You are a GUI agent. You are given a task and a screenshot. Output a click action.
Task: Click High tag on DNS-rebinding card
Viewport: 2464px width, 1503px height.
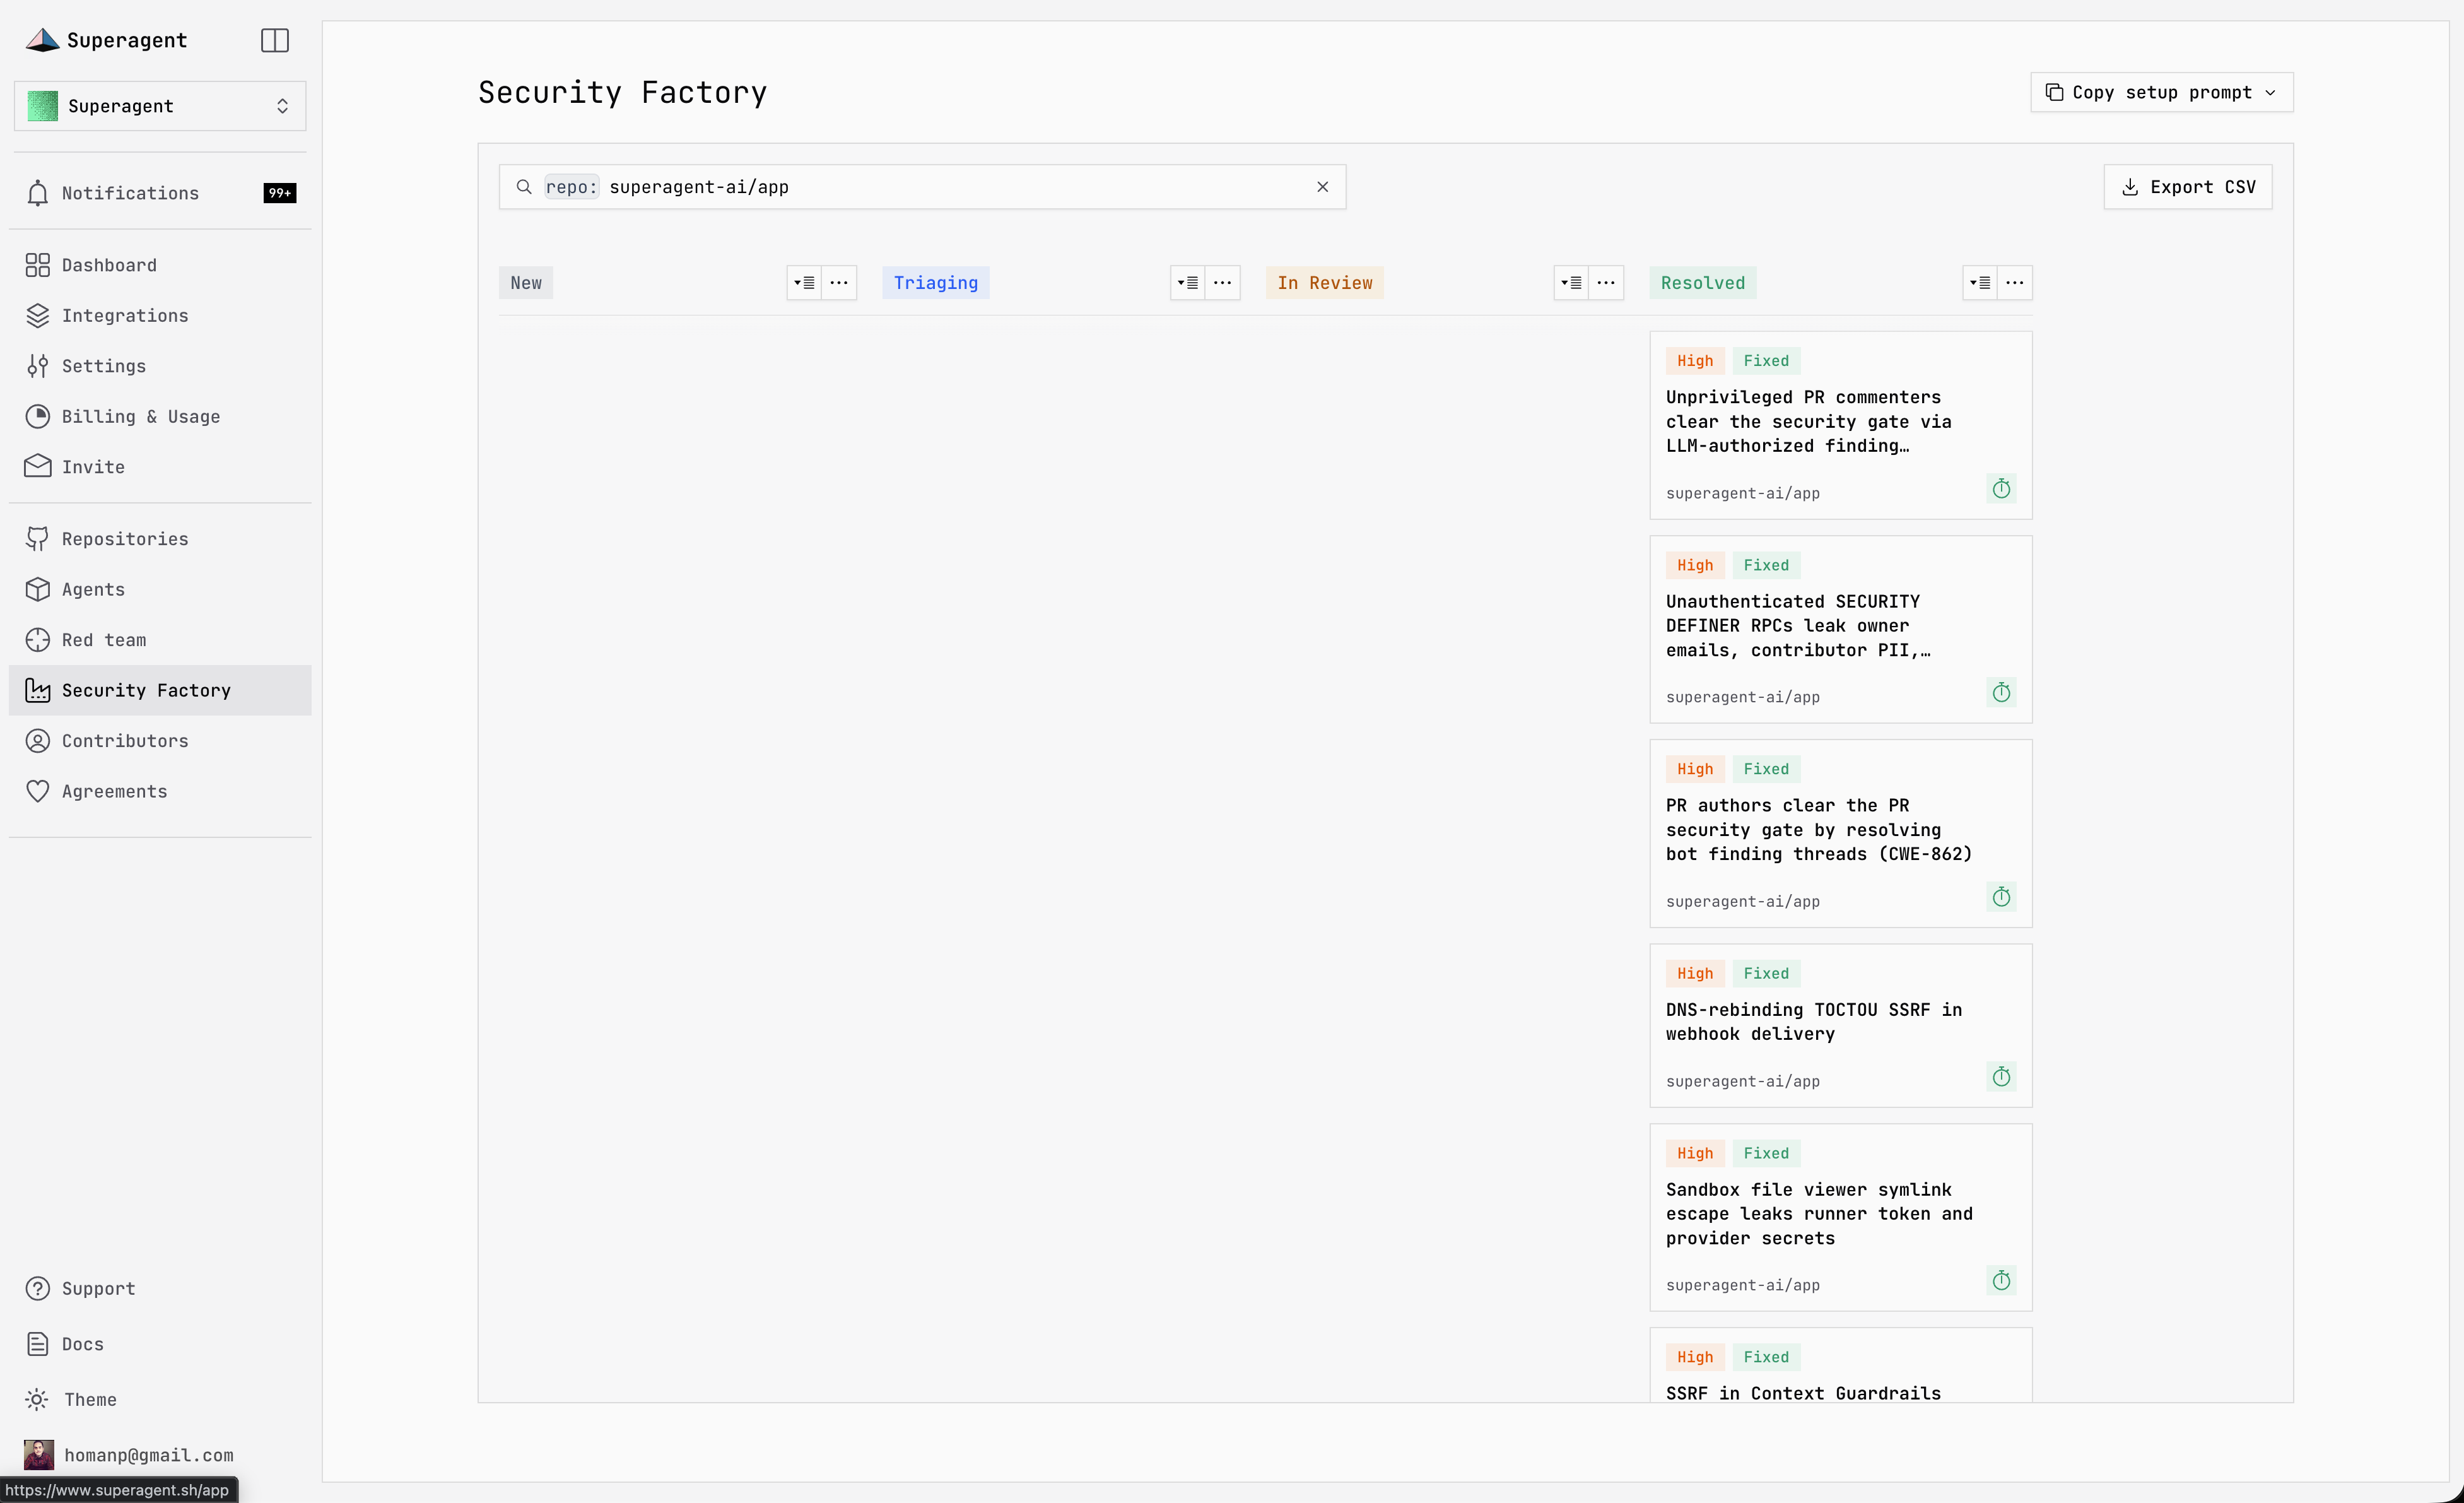point(1694,973)
